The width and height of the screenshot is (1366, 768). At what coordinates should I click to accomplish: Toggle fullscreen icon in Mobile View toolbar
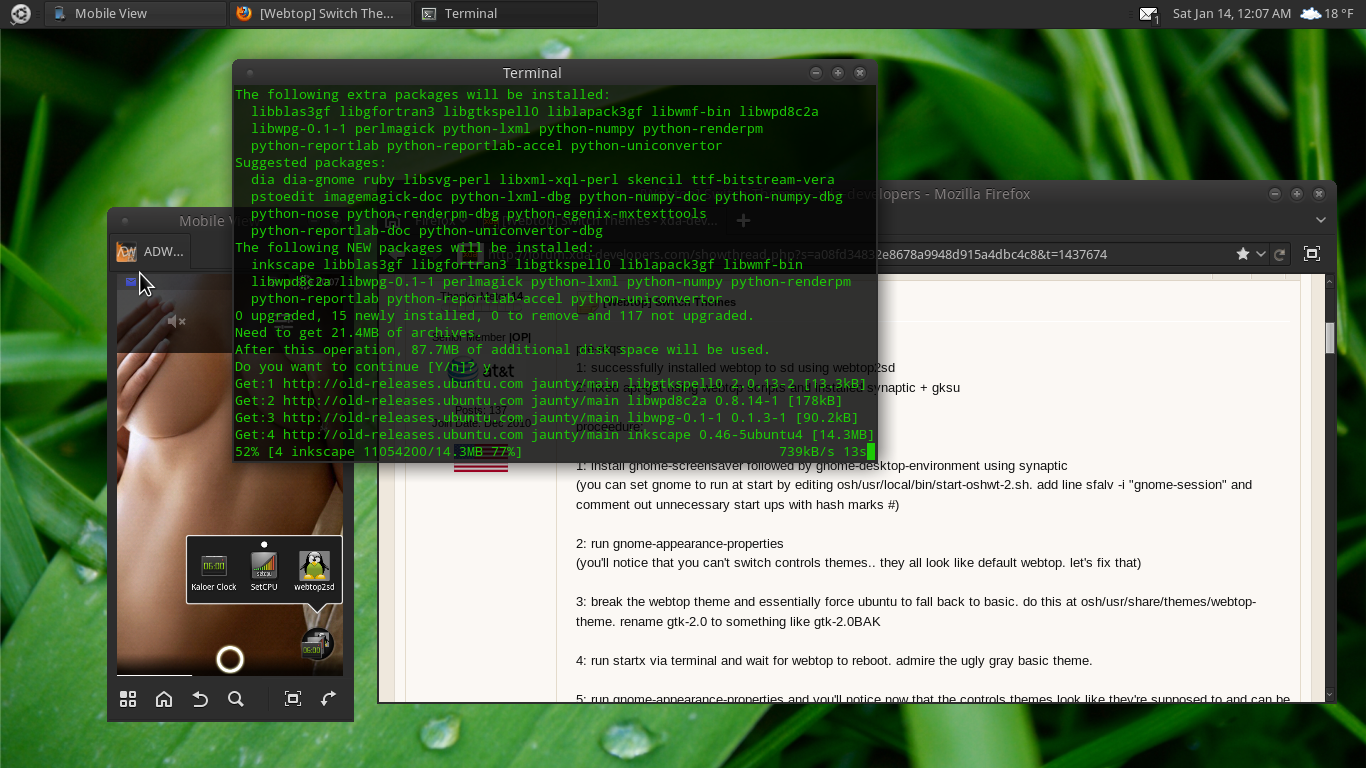pyautogui.click(x=293, y=699)
